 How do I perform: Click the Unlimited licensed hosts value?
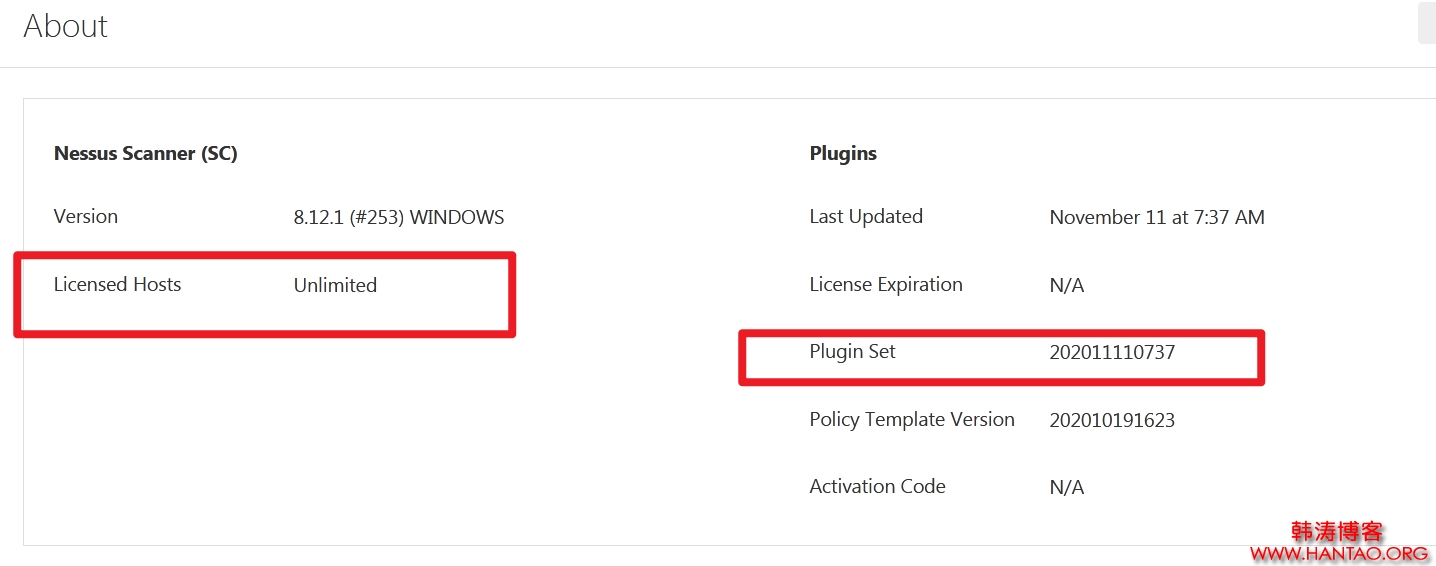[x=335, y=286]
